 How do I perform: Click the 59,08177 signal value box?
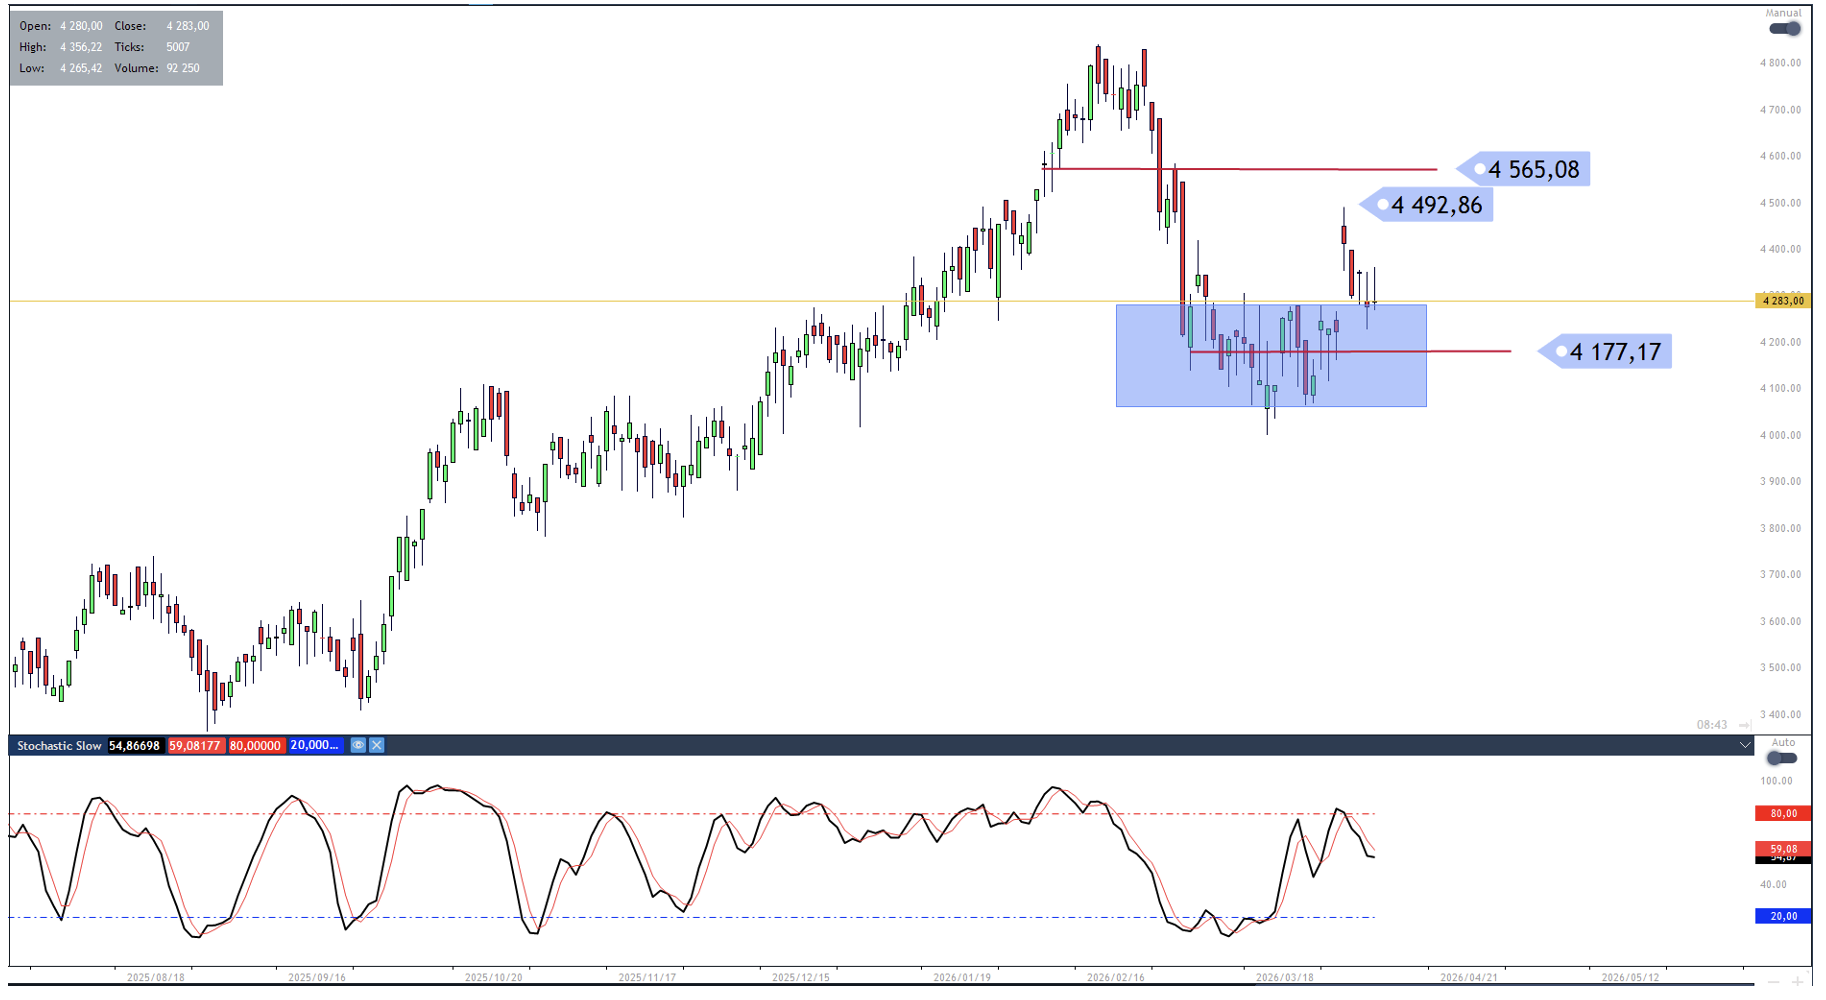click(195, 746)
